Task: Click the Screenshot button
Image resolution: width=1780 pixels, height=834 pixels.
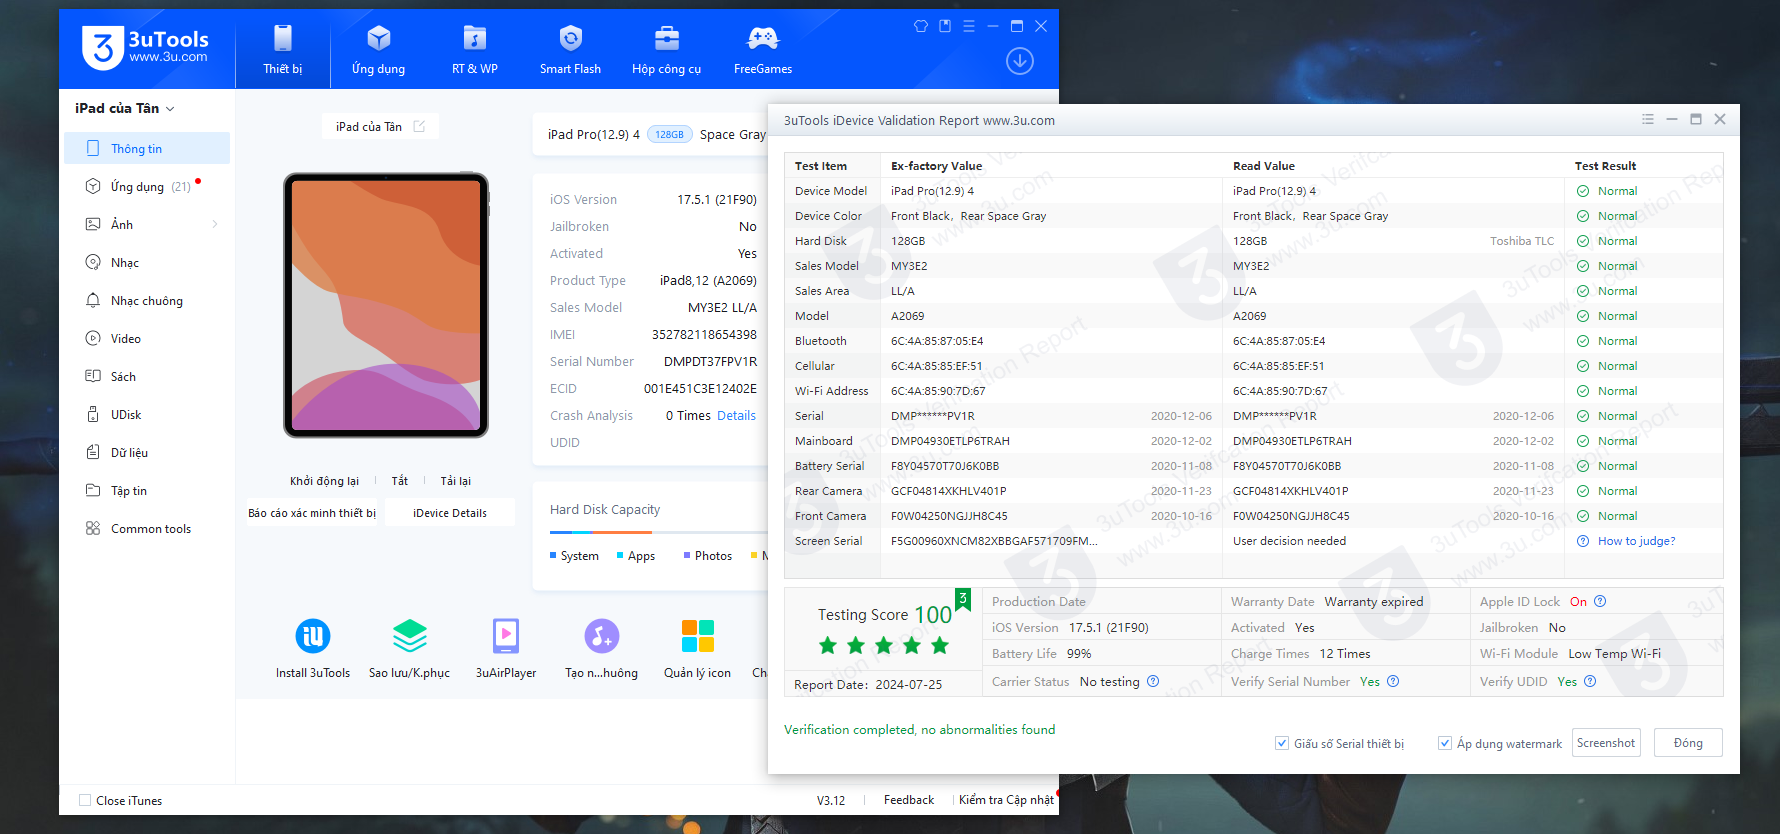Action: coord(1606,742)
